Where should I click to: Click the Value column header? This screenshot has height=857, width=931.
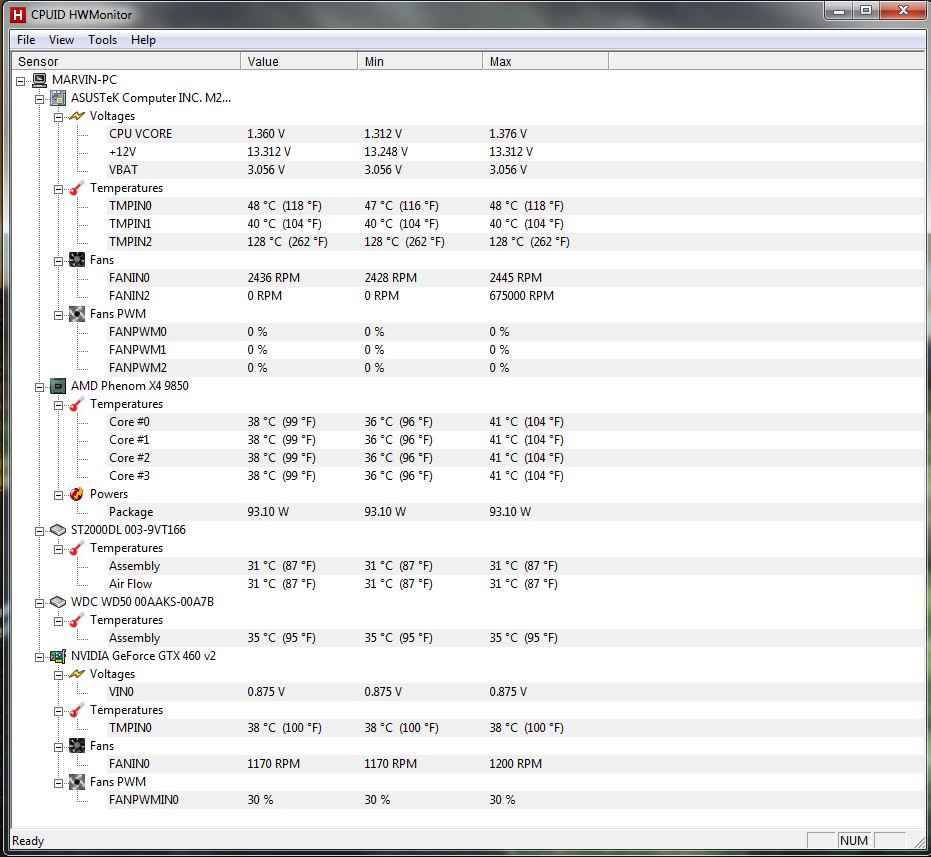click(299, 61)
